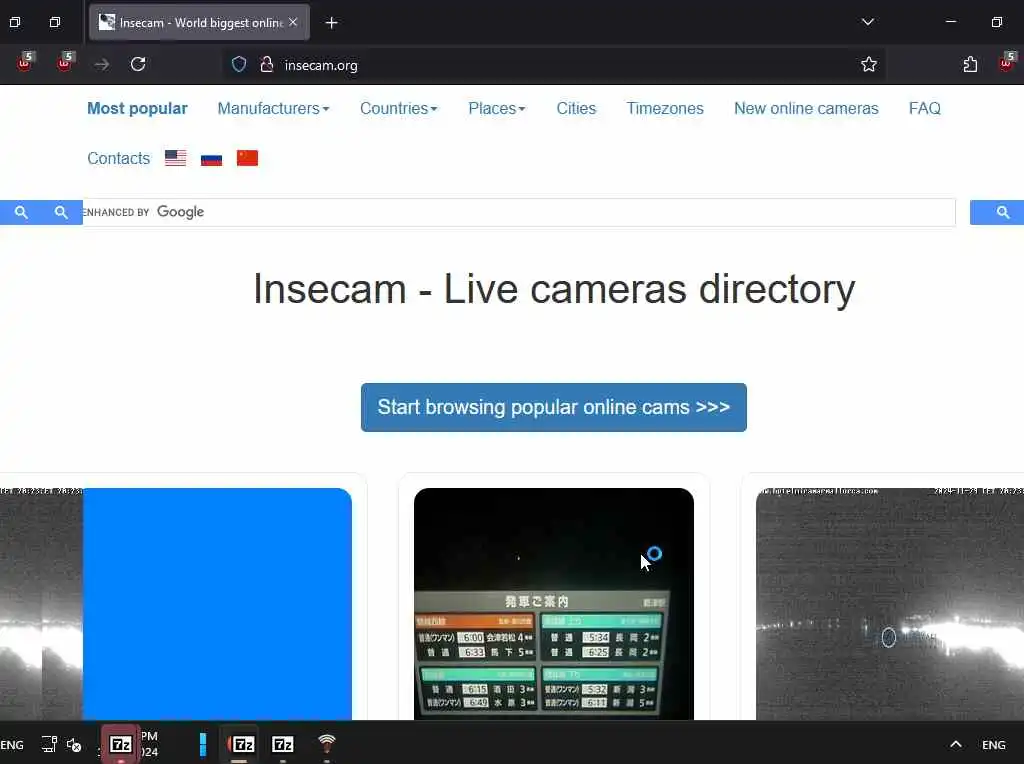Switch site language with the US flag

(175, 158)
